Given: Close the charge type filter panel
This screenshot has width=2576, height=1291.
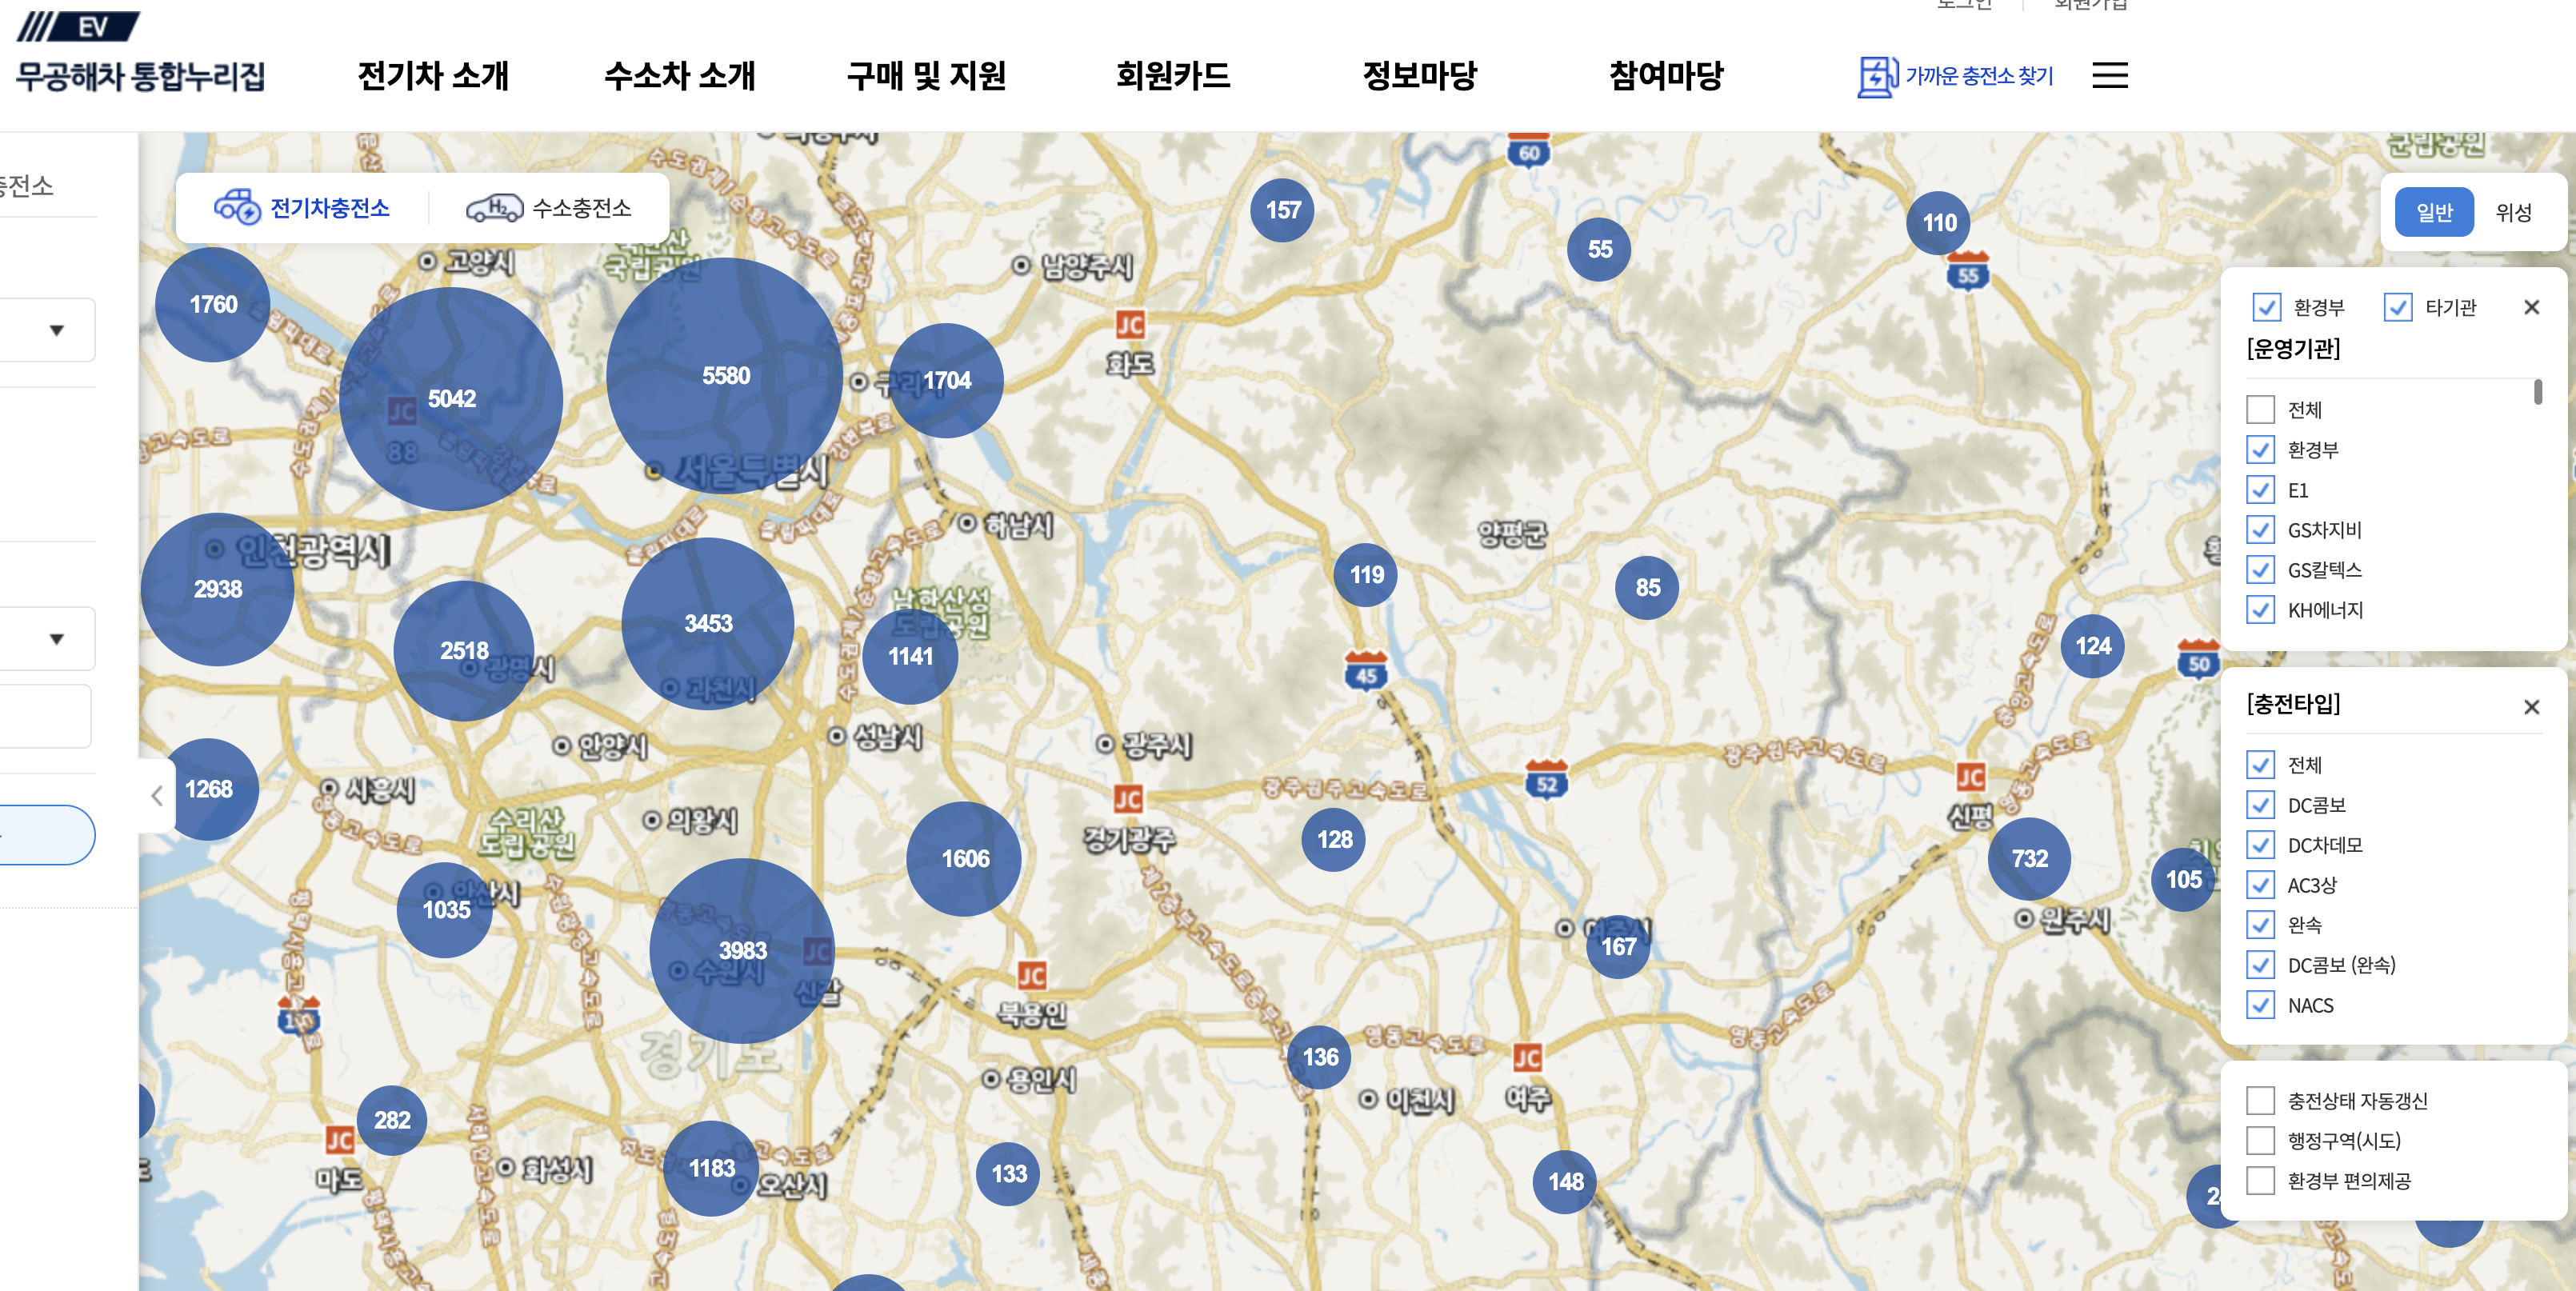Looking at the screenshot, I should pyautogui.click(x=2531, y=707).
